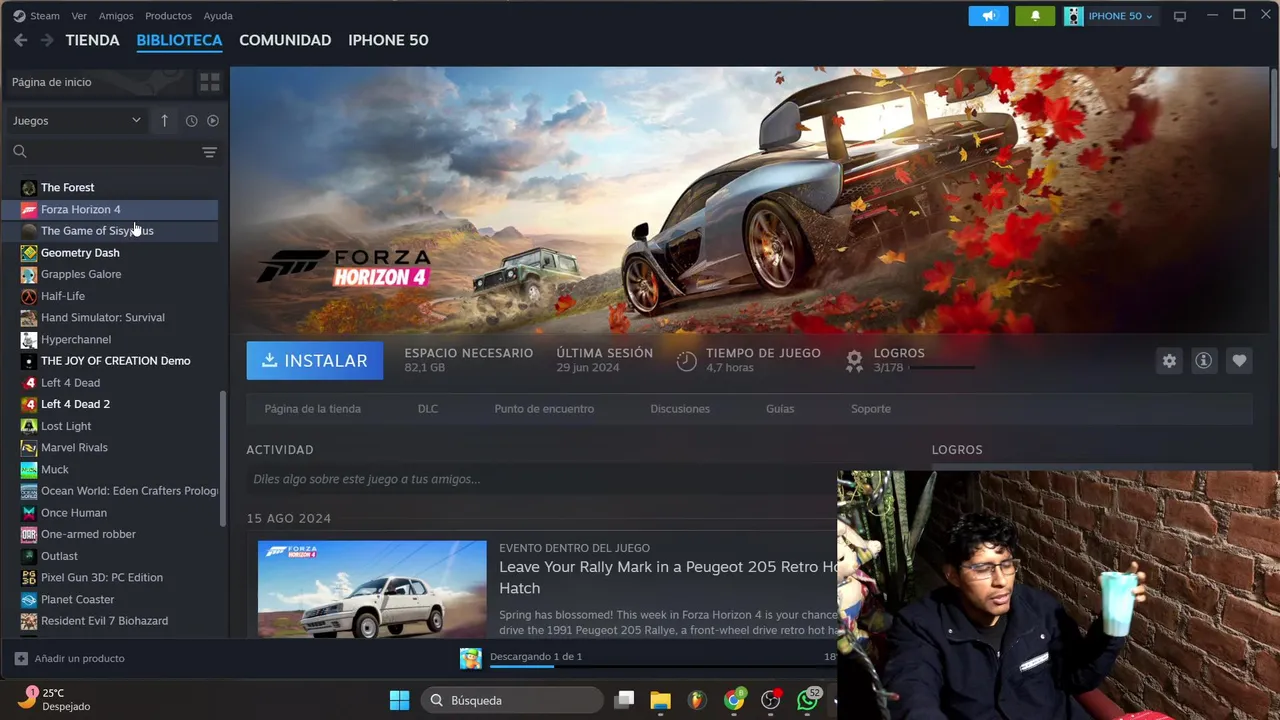This screenshot has width=1280, height=720.
Task: Open Pixel Gun 3D: PC Edition
Action: coord(110,578)
